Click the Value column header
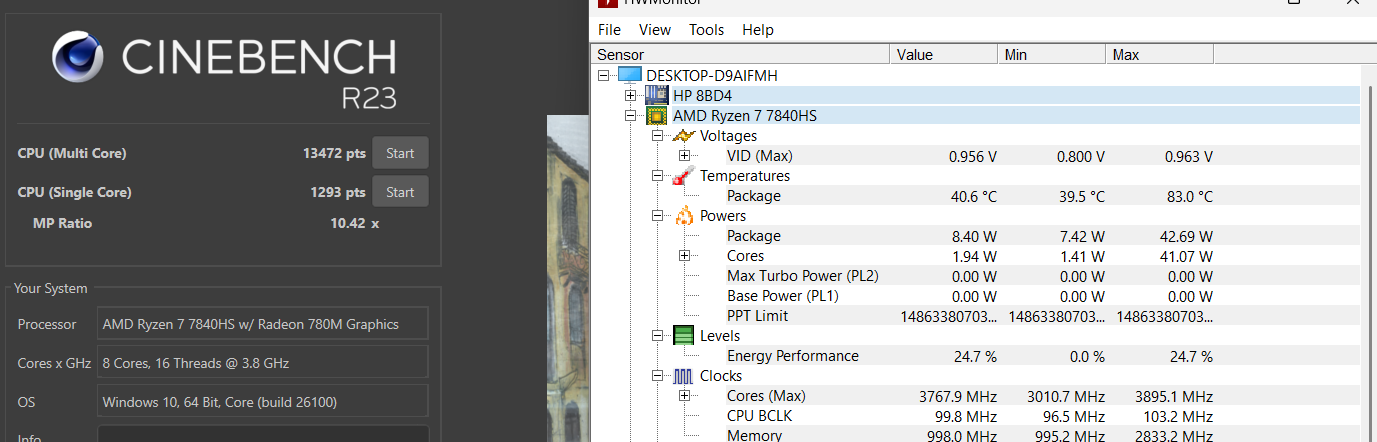 (x=944, y=55)
